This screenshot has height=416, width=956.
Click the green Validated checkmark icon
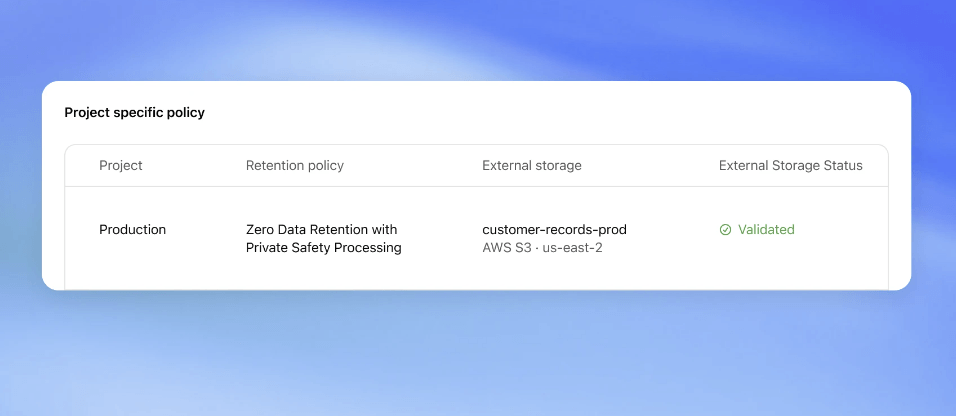point(725,230)
